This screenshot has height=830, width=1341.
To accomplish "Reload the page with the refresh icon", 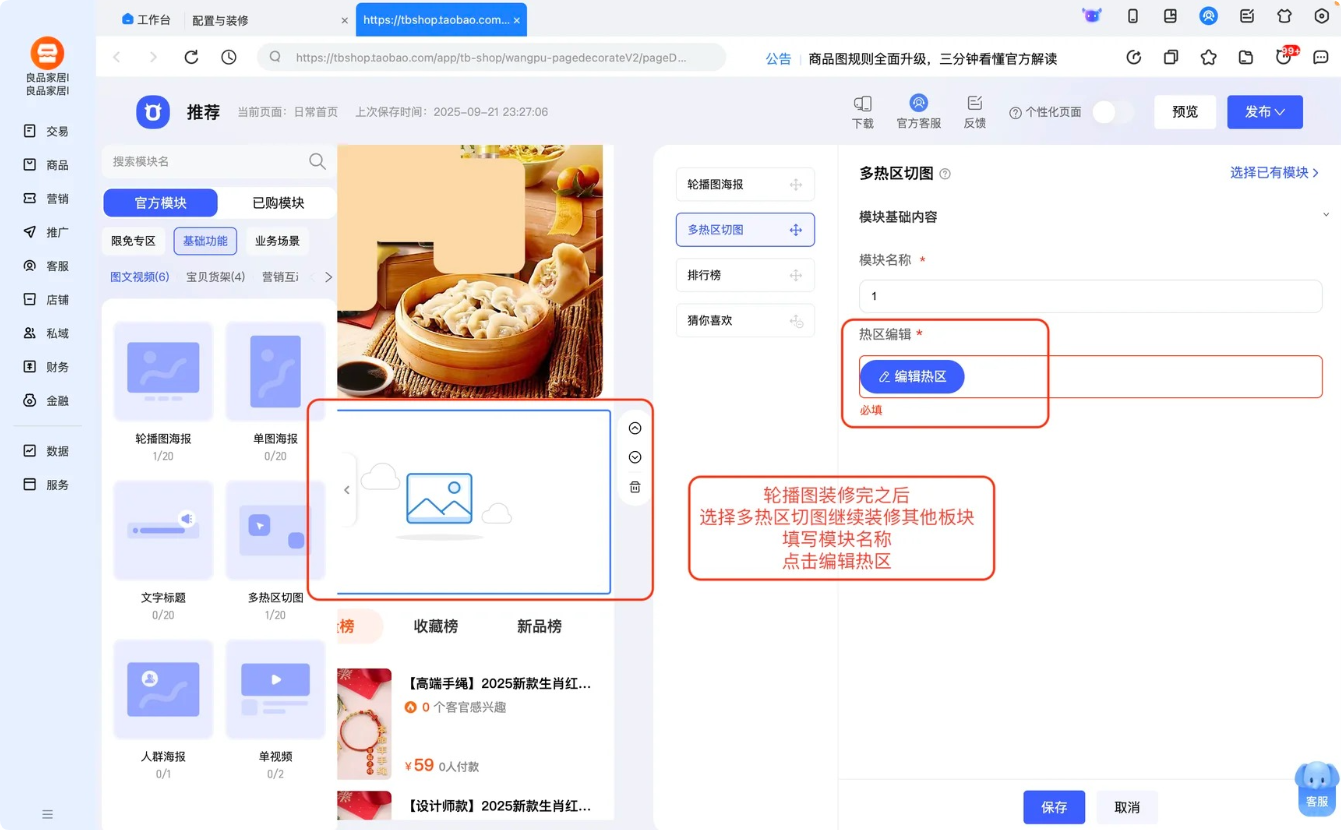I will 191,57.
